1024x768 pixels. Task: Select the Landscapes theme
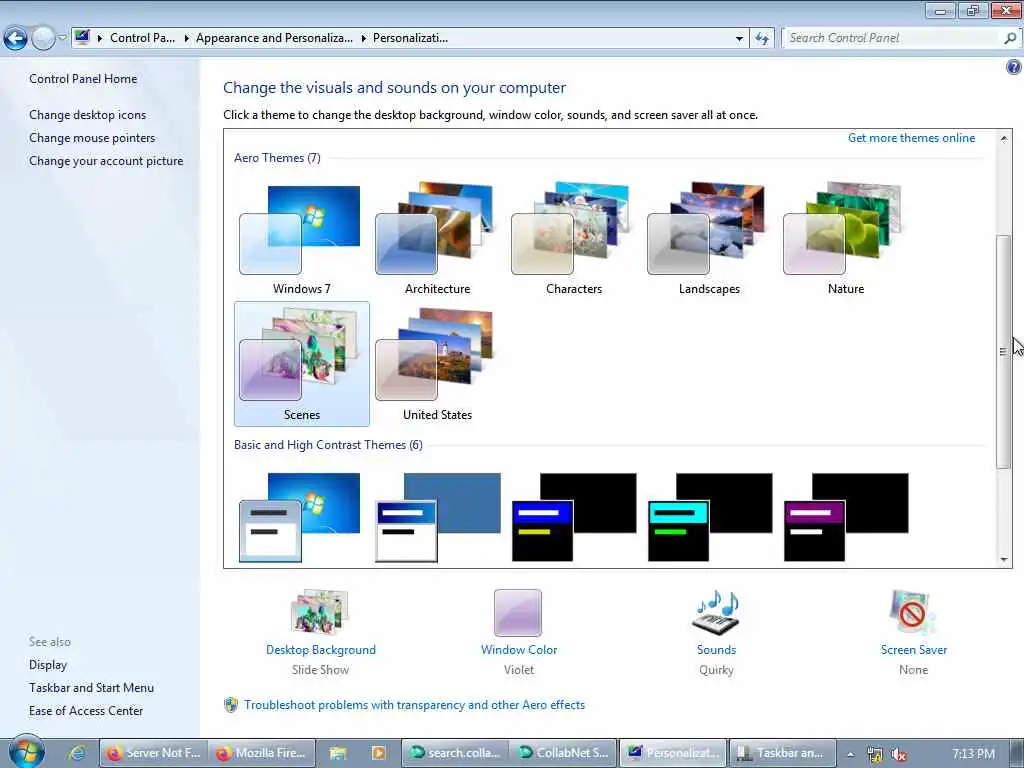point(709,239)
